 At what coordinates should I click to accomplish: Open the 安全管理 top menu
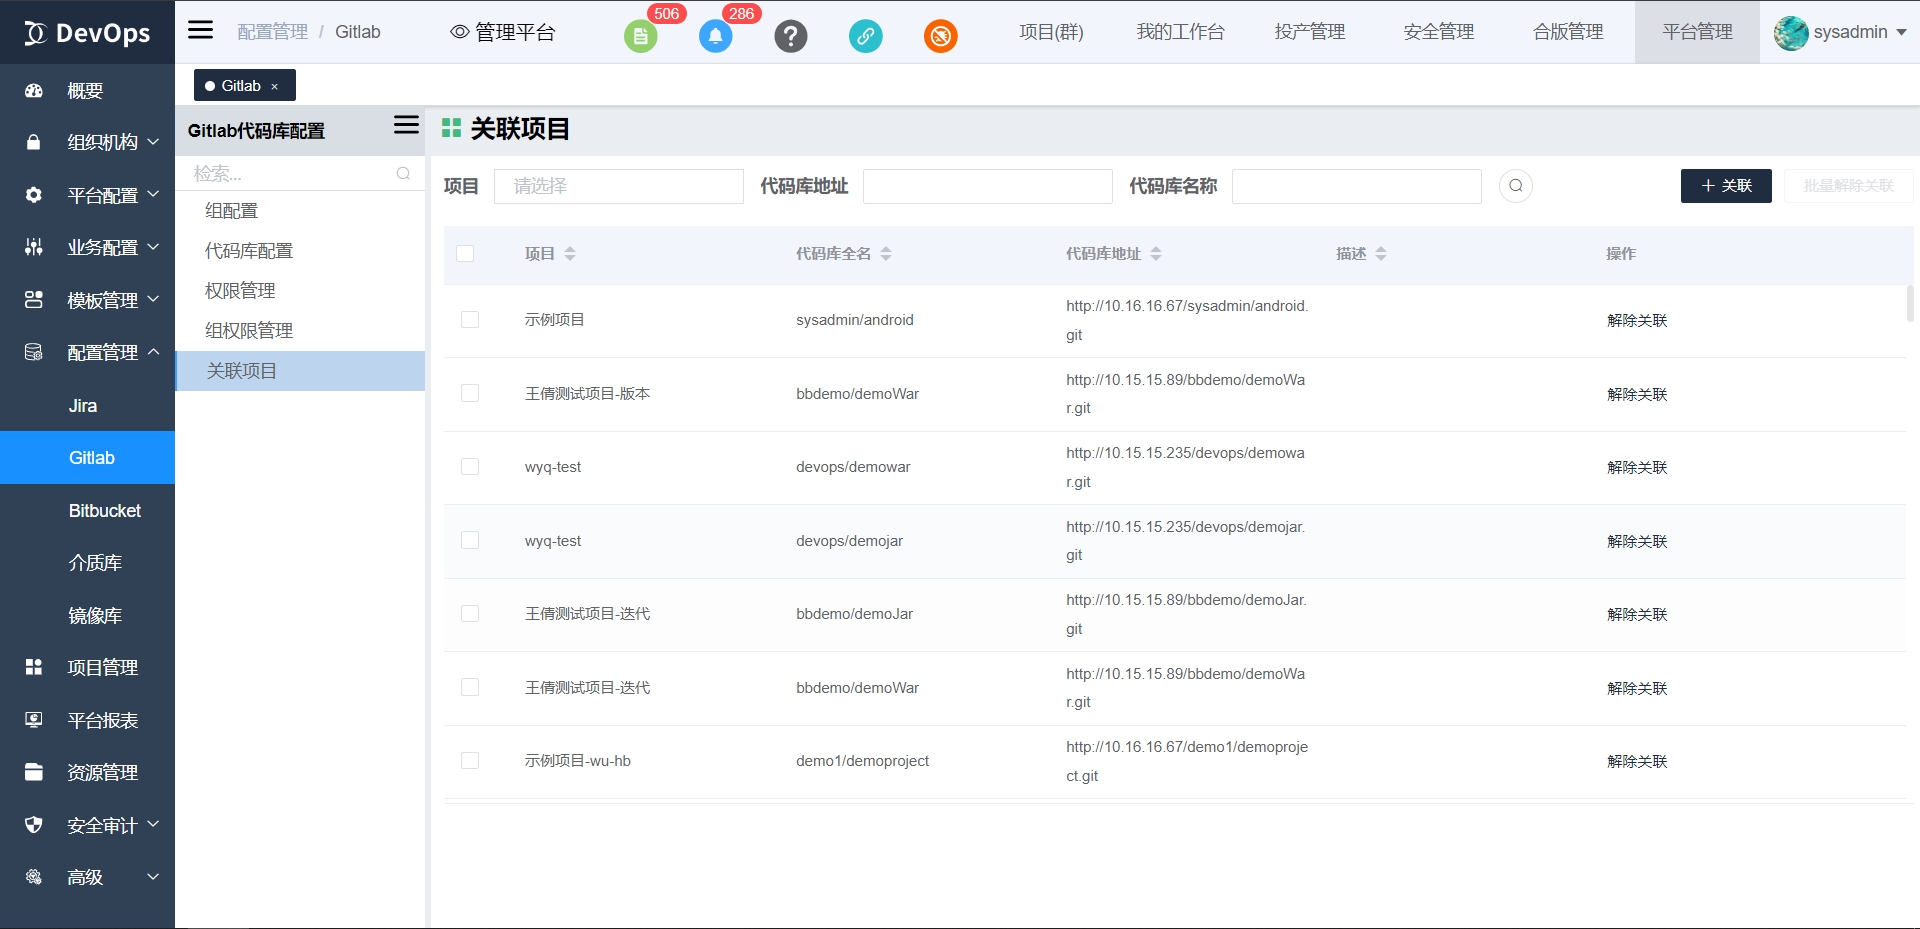[1438, 32]
